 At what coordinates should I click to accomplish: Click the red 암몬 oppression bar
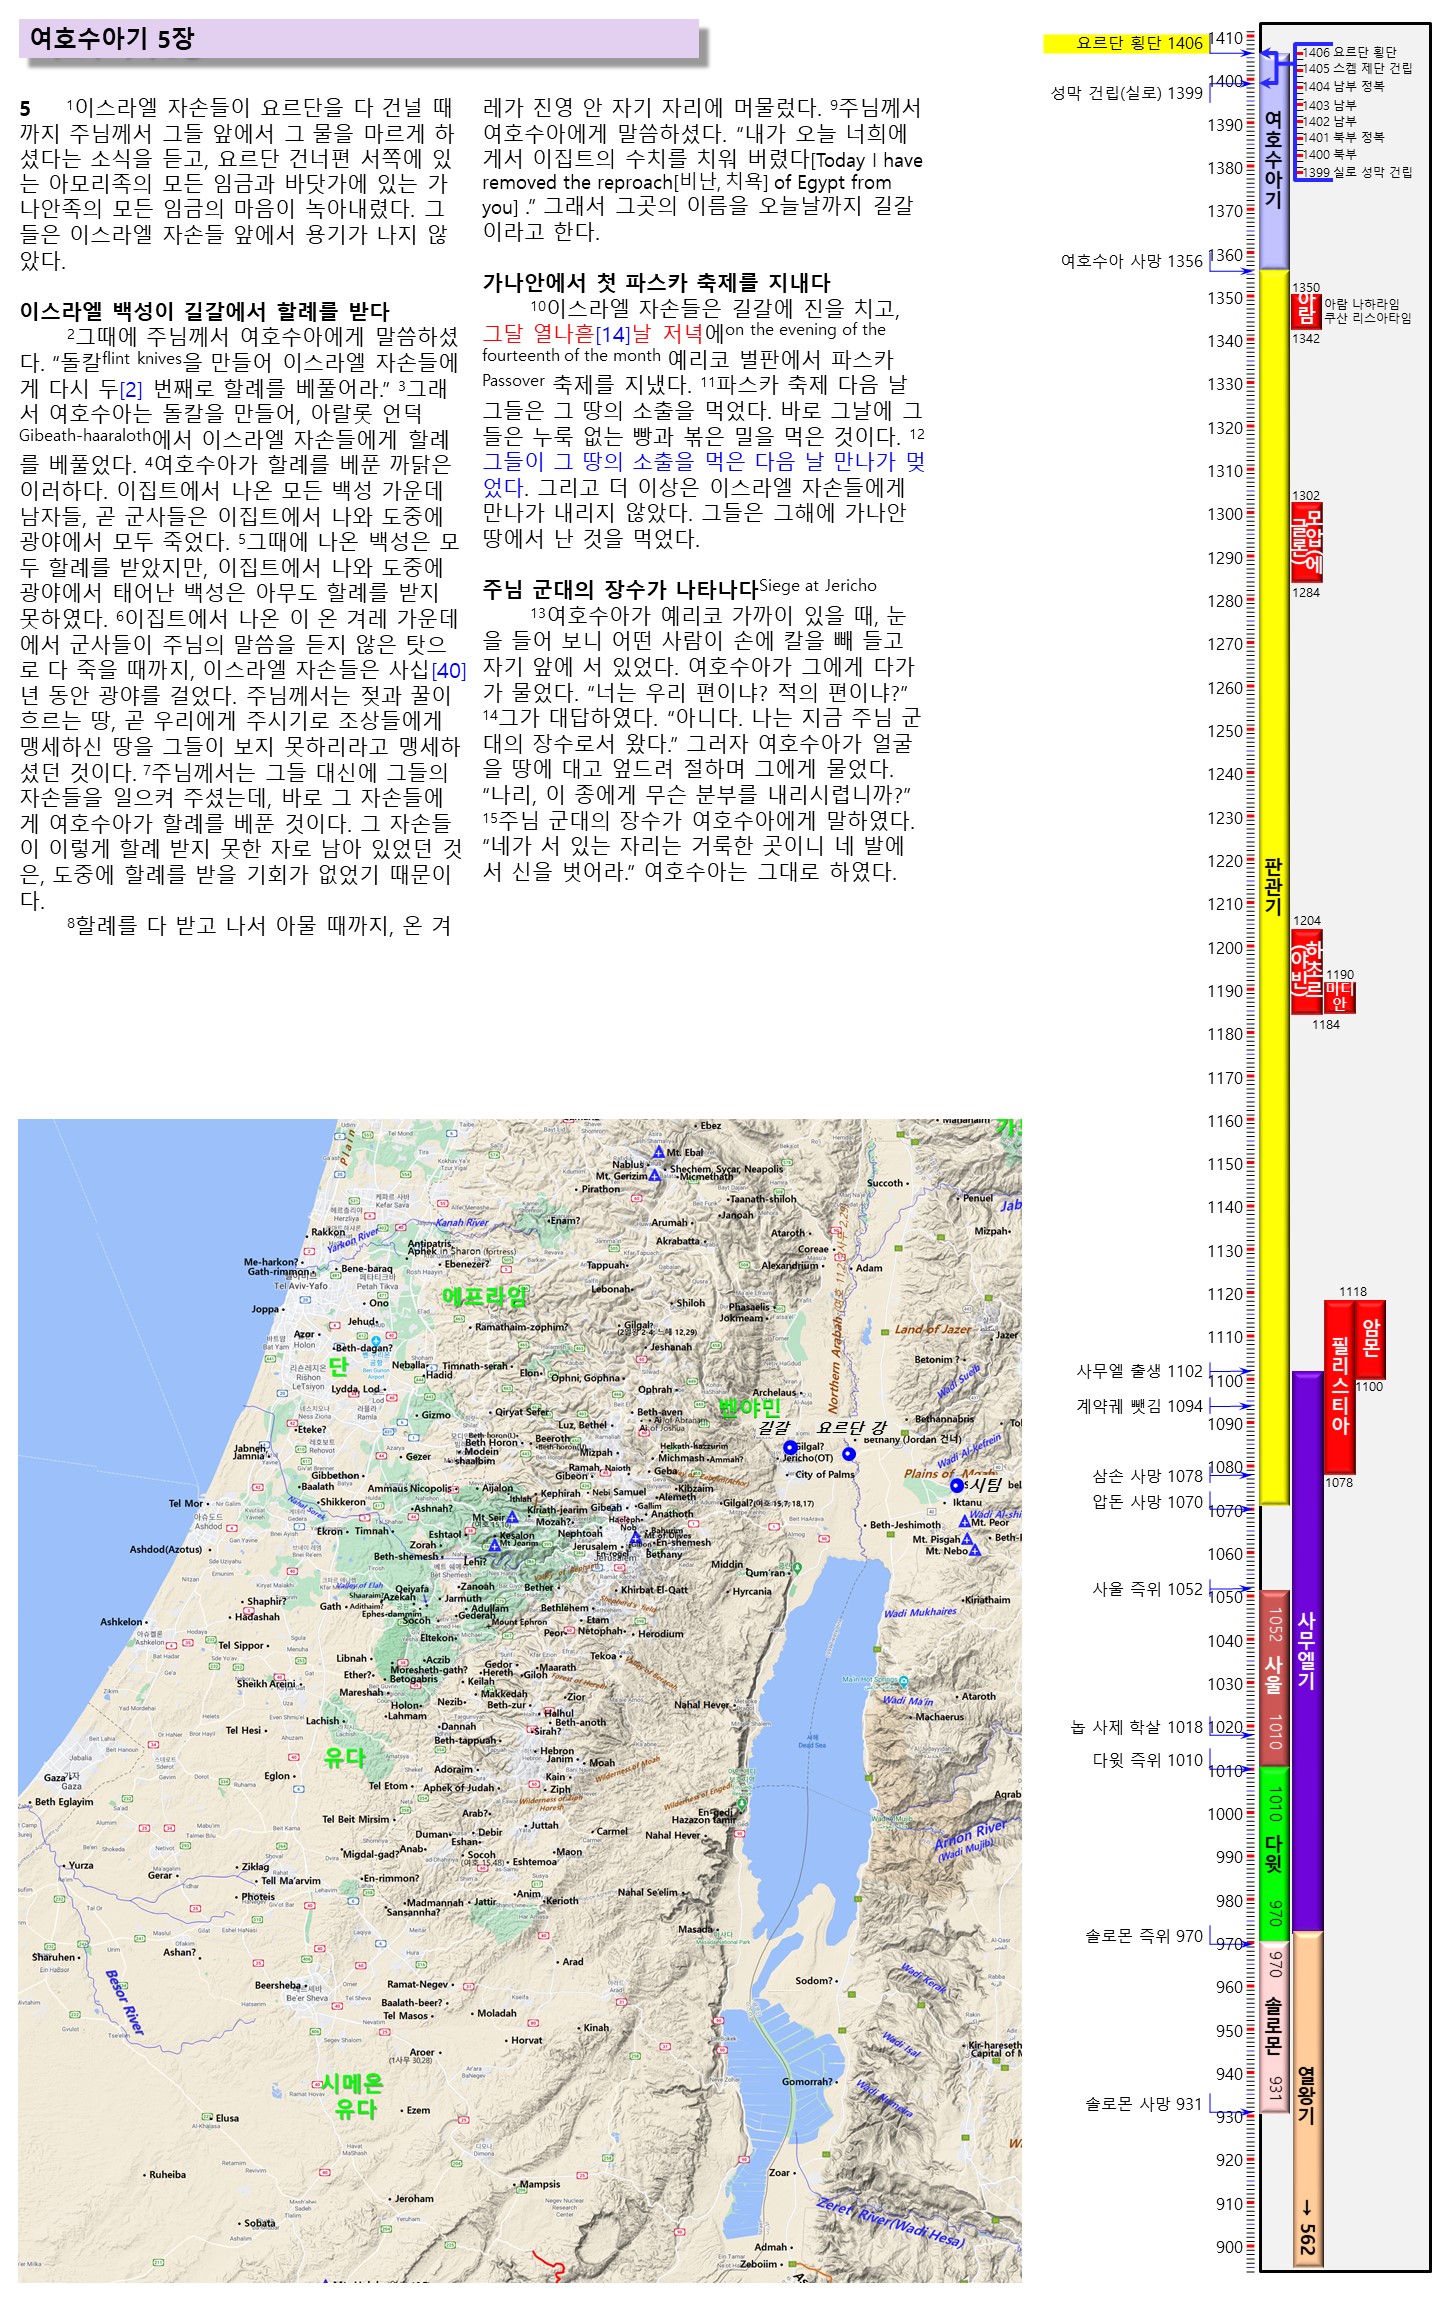point(1371,1339)
